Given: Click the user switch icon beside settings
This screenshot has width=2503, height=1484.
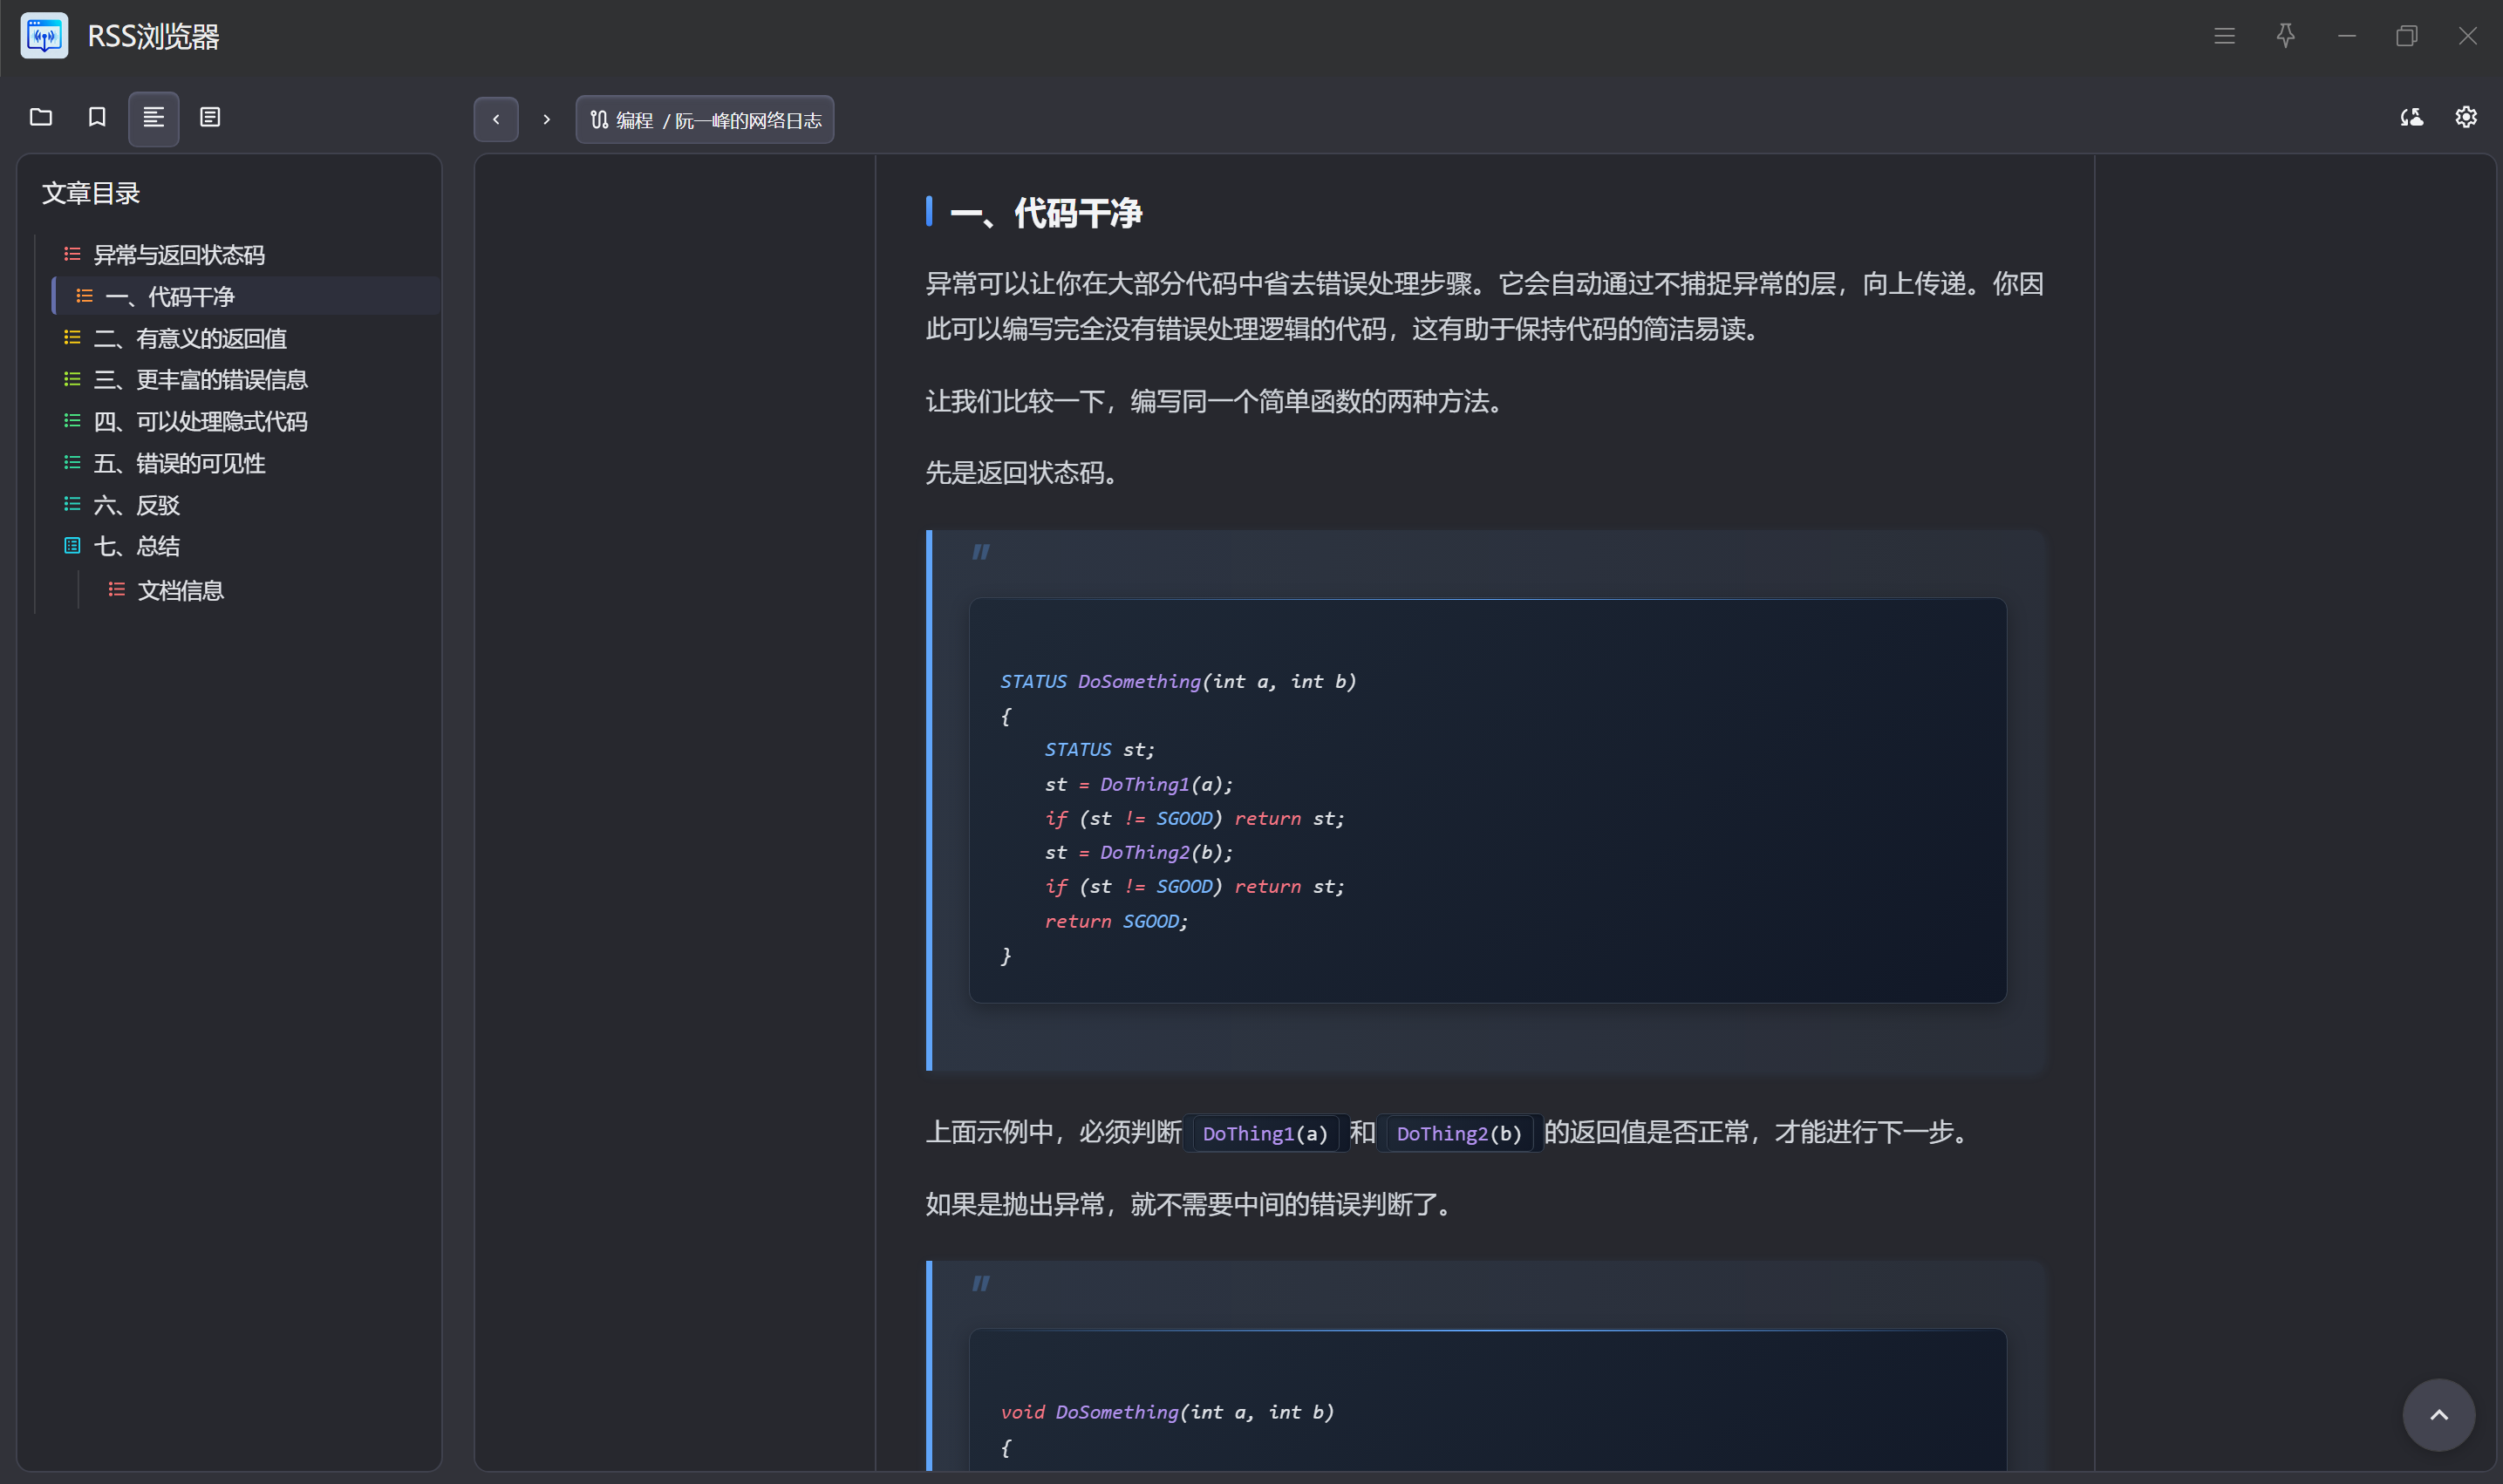Looking at the screenshot, I should [x=2411, y=118].
